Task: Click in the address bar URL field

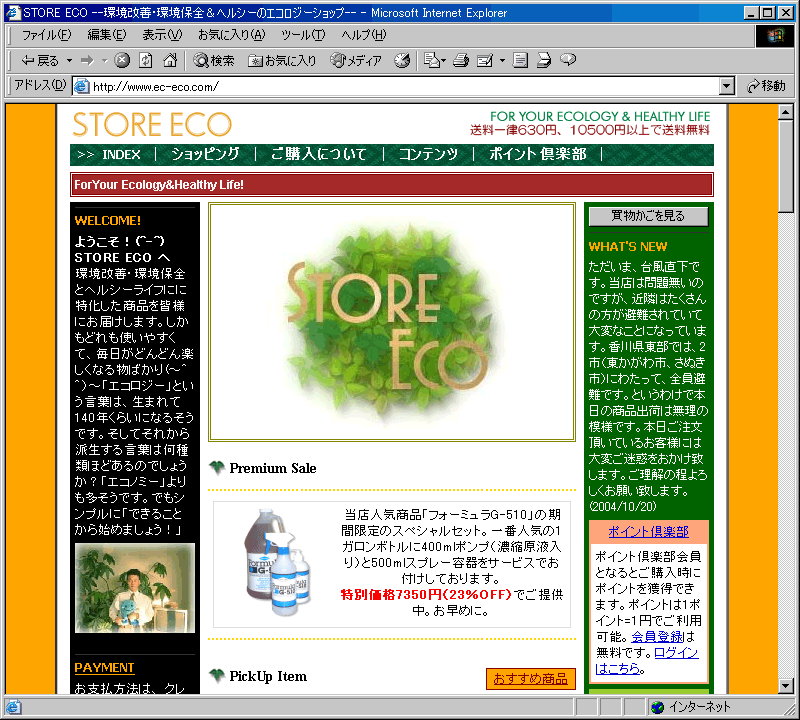Action: point(403,86)
